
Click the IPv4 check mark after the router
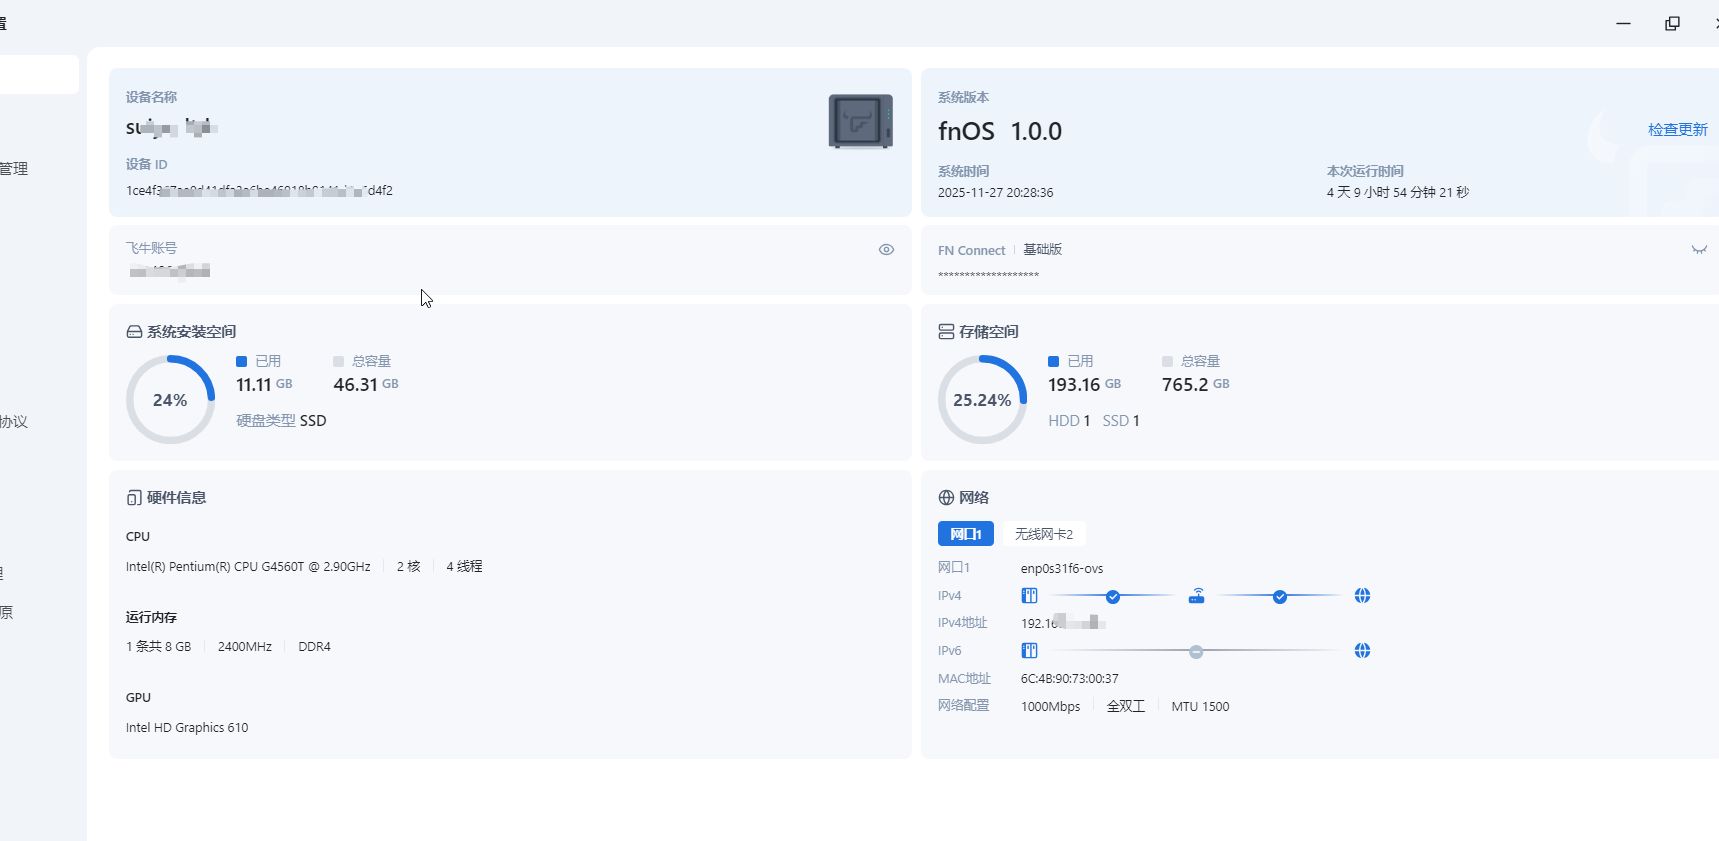point(1280,597)
